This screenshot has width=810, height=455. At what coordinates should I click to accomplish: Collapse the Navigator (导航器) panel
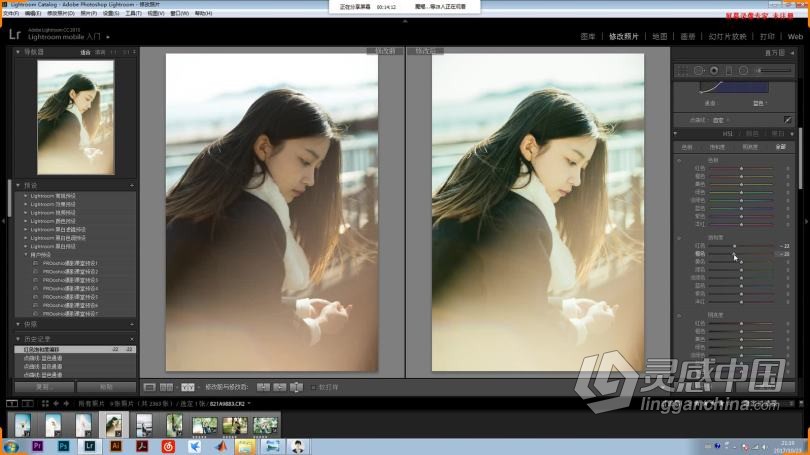18,52
